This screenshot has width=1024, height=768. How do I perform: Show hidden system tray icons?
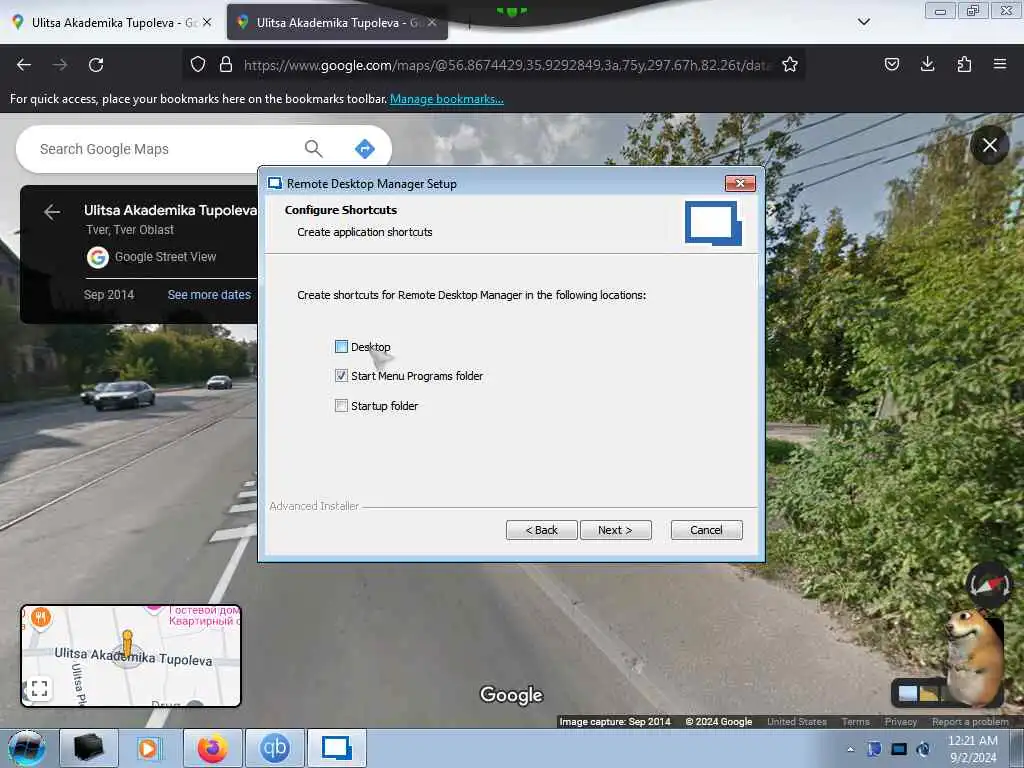(850, 750)
